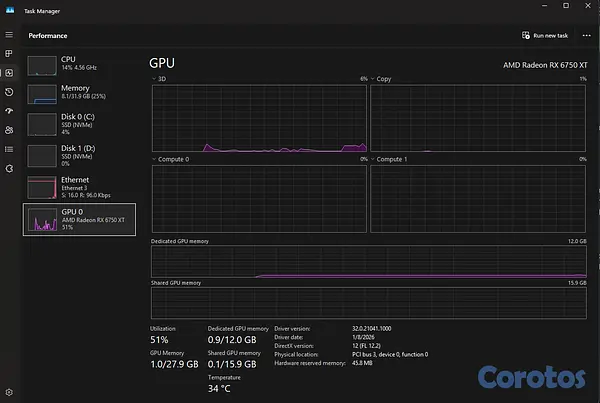This screenshot has height=403, width=600.
Task: Click the 45.8 MB hardware reserved value
Action: click(362, 363)
